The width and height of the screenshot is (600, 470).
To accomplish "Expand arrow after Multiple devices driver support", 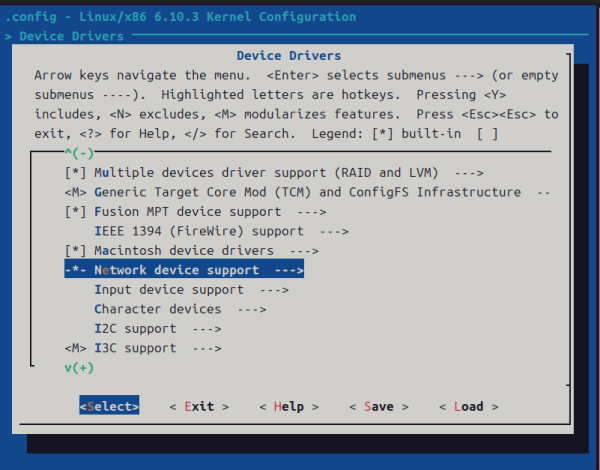I will tap(469, 173).
